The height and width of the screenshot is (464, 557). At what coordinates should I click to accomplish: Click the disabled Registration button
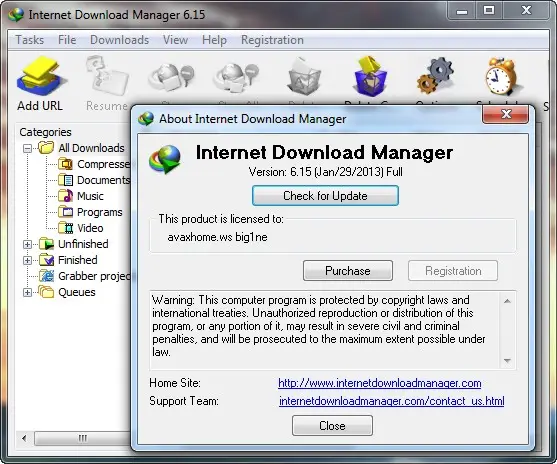tap(453, 271)
